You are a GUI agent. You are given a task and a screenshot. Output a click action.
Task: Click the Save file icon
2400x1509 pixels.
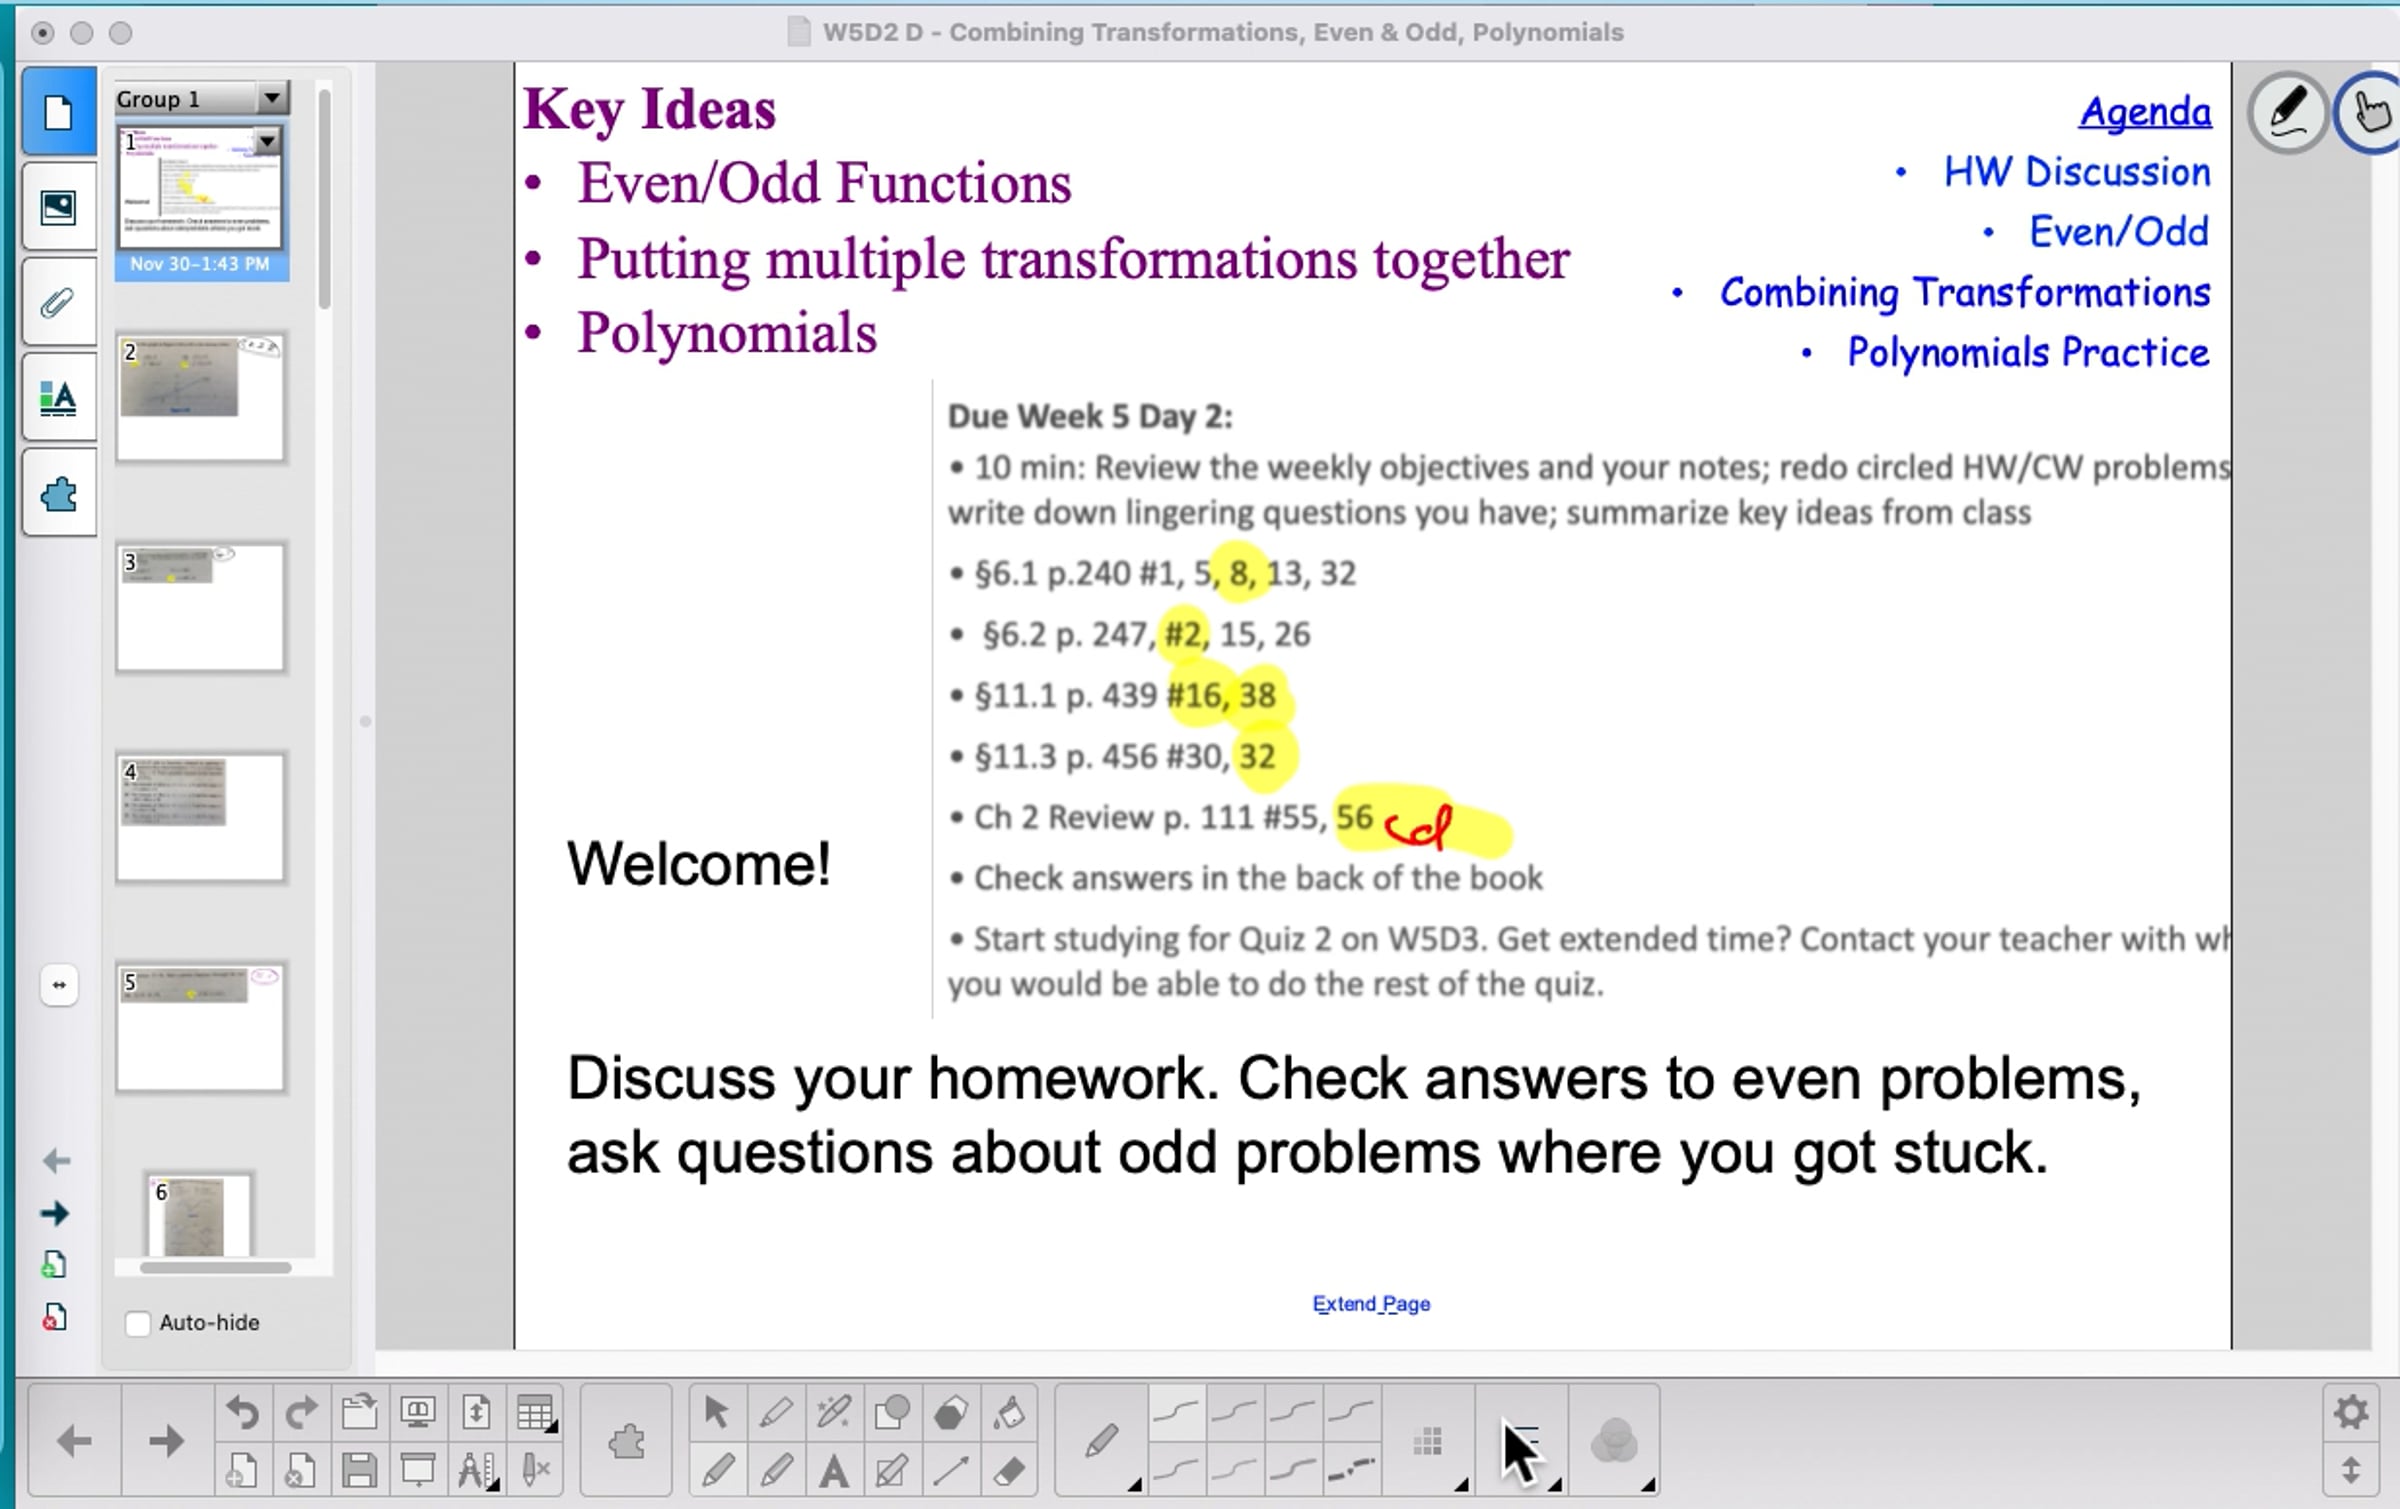359,1470
